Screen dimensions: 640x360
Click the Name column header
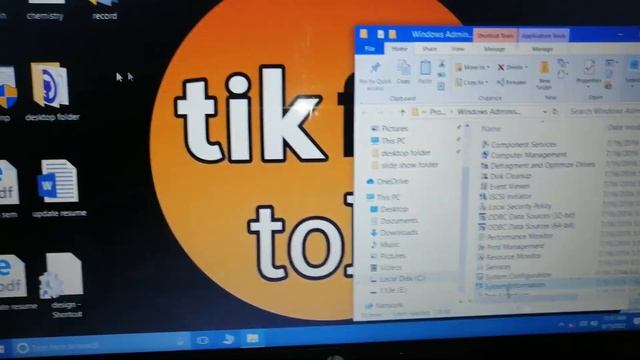(x=491, y=129)
